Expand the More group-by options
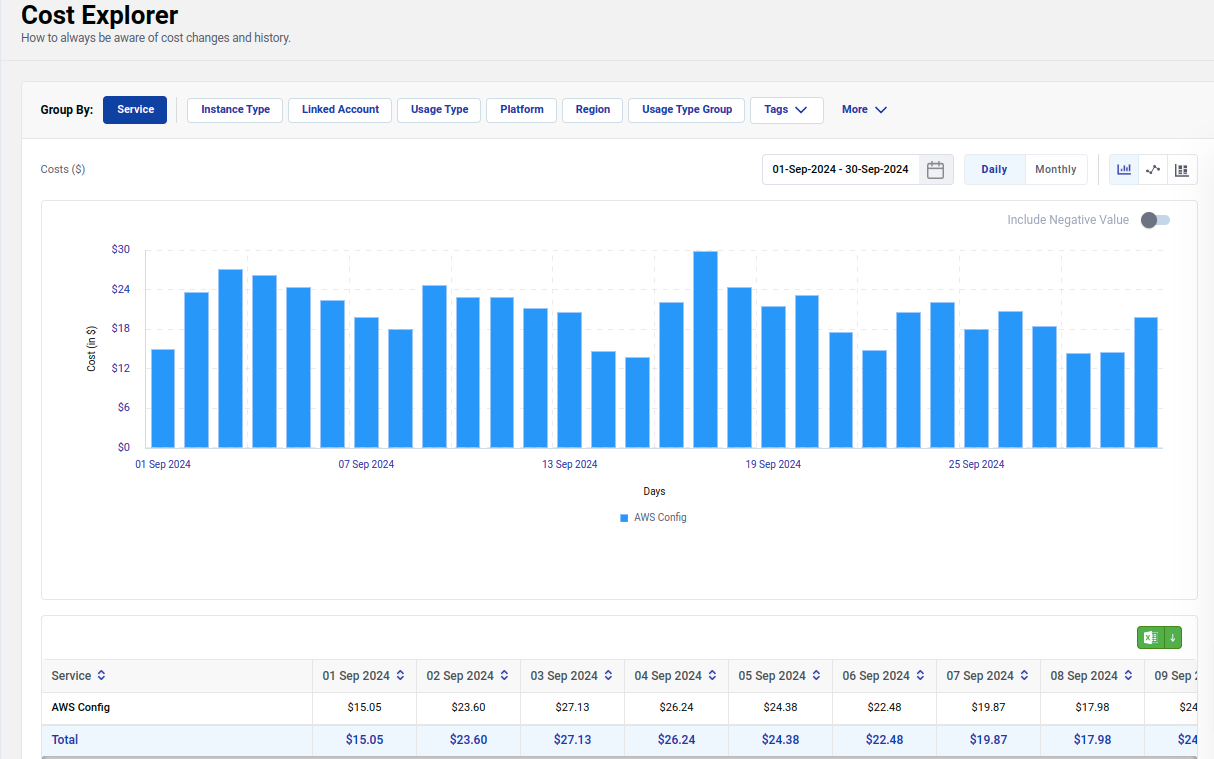The height and width of the screenshot is (759, 1214). 864,110
